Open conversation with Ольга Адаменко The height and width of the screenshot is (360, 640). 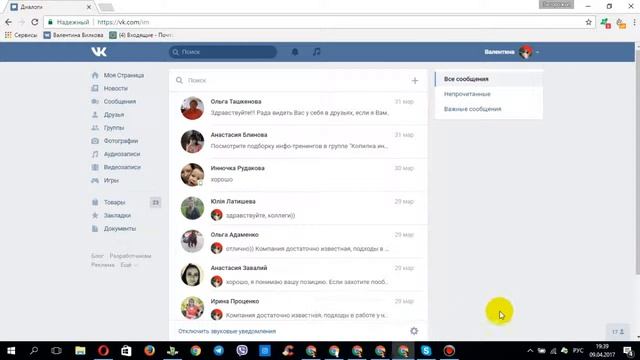pos(298,241)
